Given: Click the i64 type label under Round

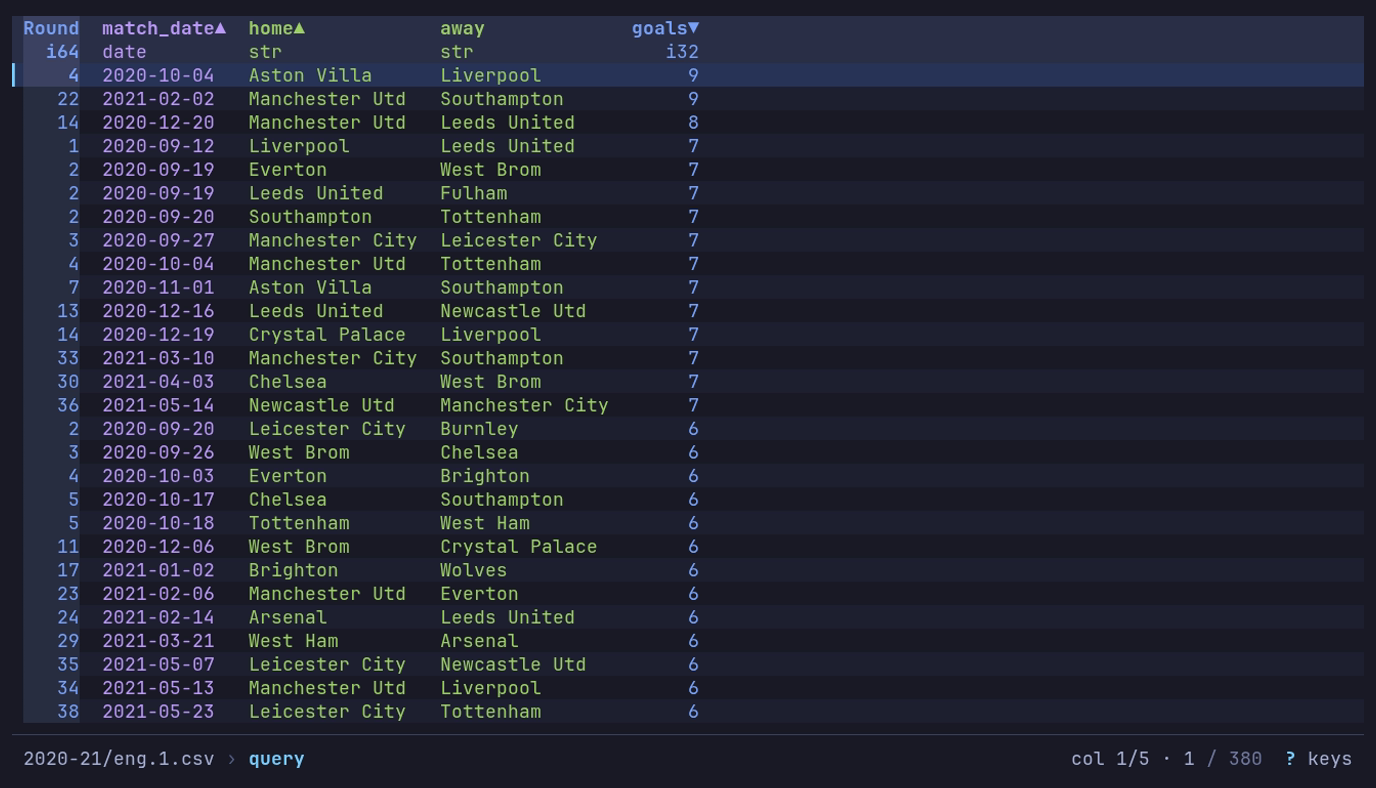Looking at the screenshot, I should point(62,52).
